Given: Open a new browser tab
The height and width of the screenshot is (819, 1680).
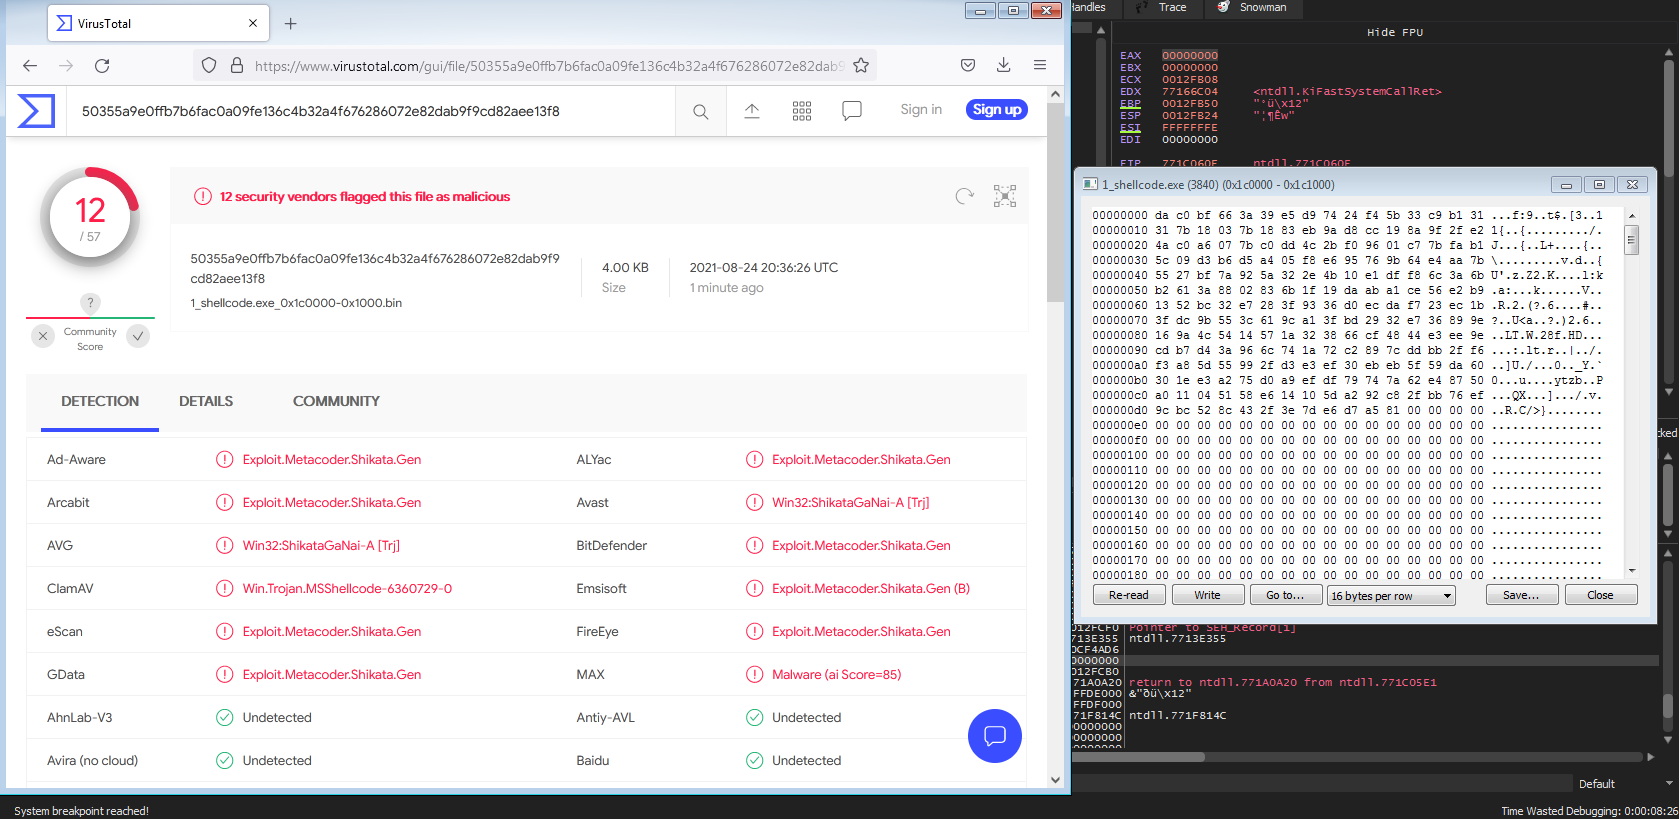Looking at the screenshot, I should coord(290,23).
